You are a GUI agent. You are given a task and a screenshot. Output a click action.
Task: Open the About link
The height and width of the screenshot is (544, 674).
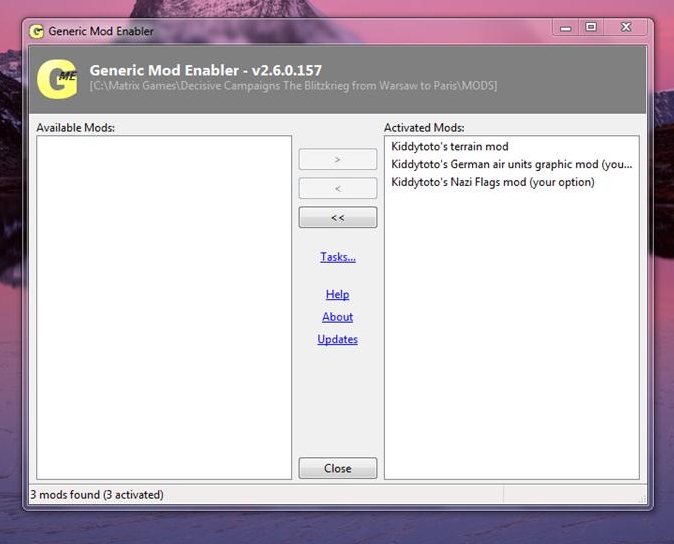(x=337, y=317)
